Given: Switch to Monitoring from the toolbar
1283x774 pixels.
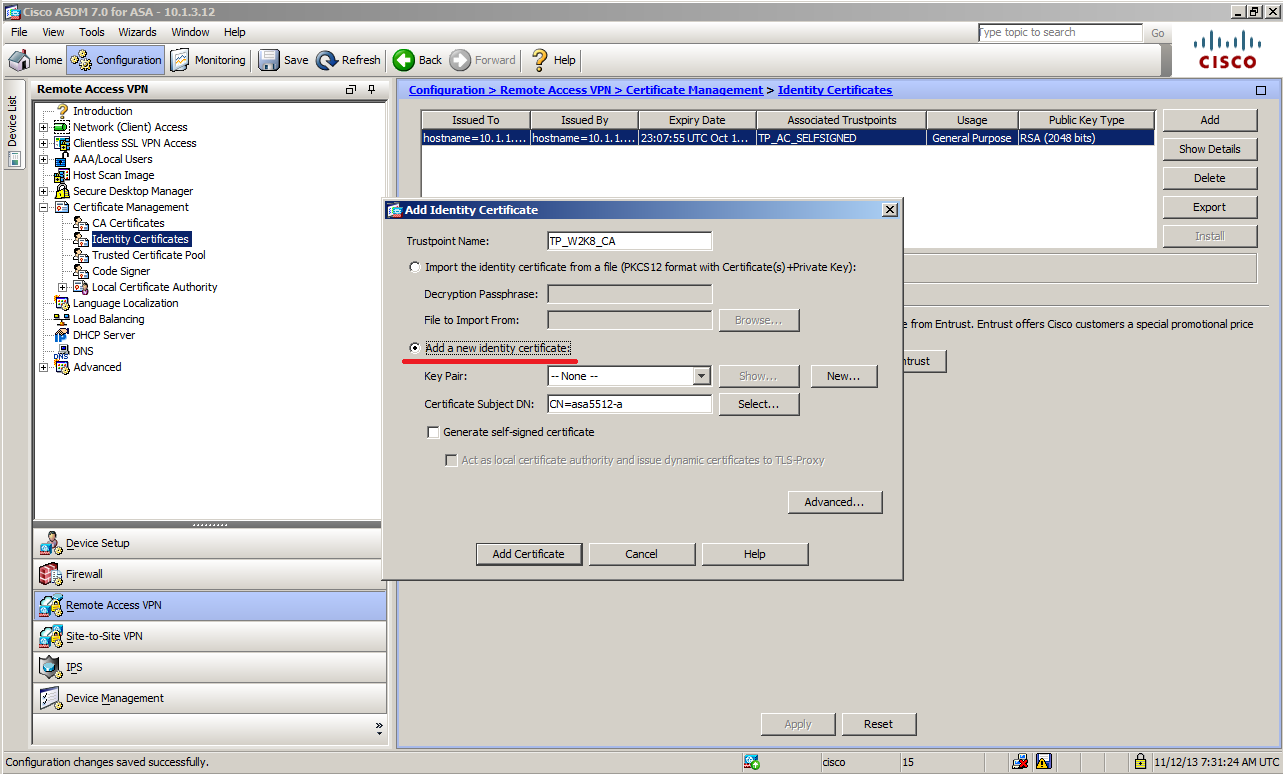Looking at the screenshot, I should tap(208, 60).
